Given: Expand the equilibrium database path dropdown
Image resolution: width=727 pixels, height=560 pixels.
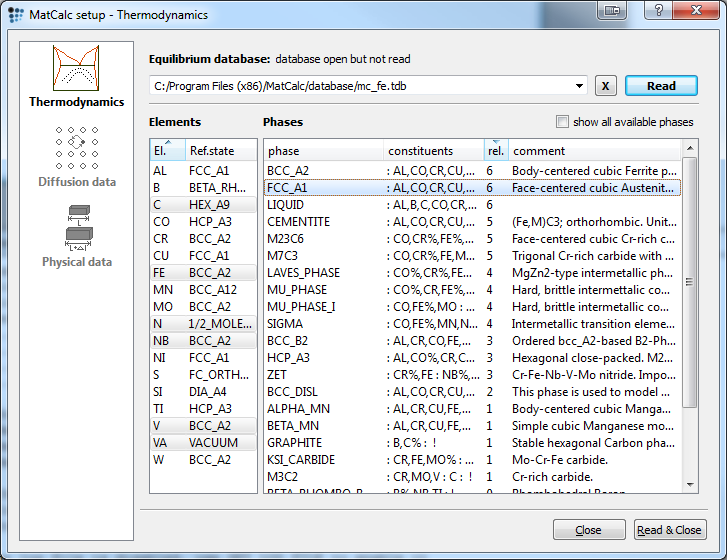Looking at the screenshot, I should coord(579,86).
